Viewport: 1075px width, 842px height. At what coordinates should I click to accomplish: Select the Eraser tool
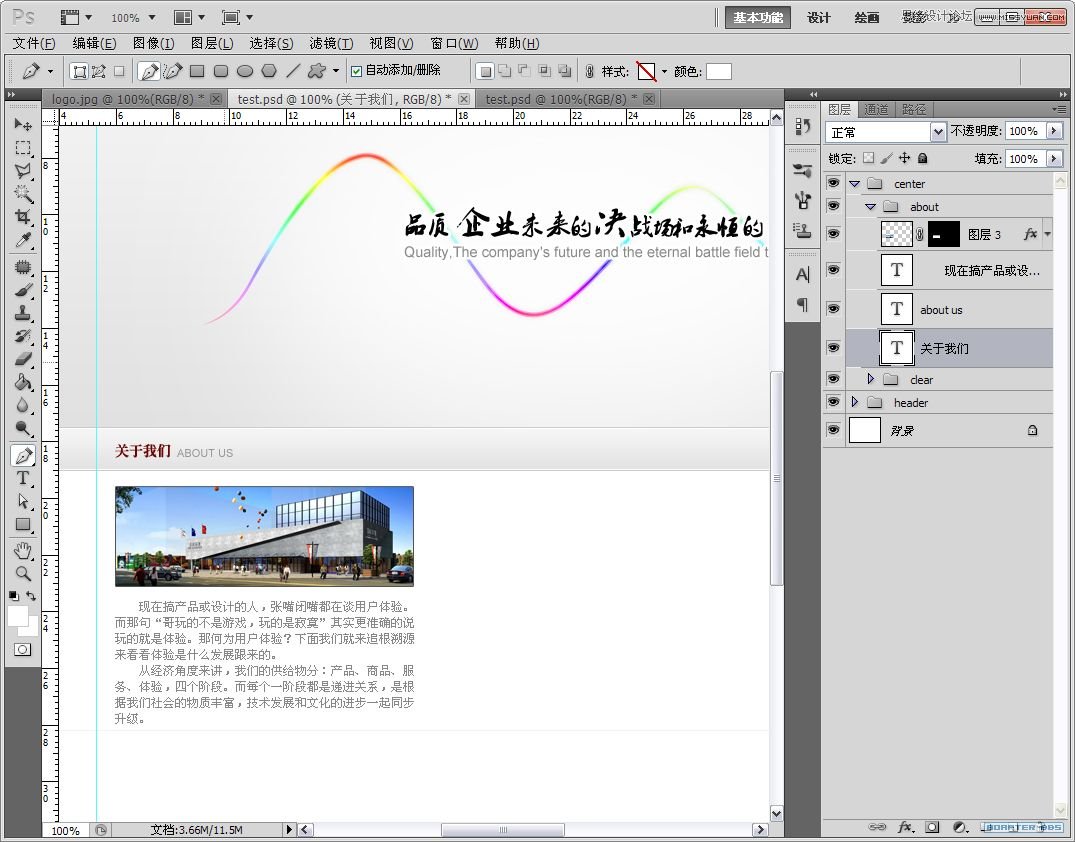pos(23,359)
